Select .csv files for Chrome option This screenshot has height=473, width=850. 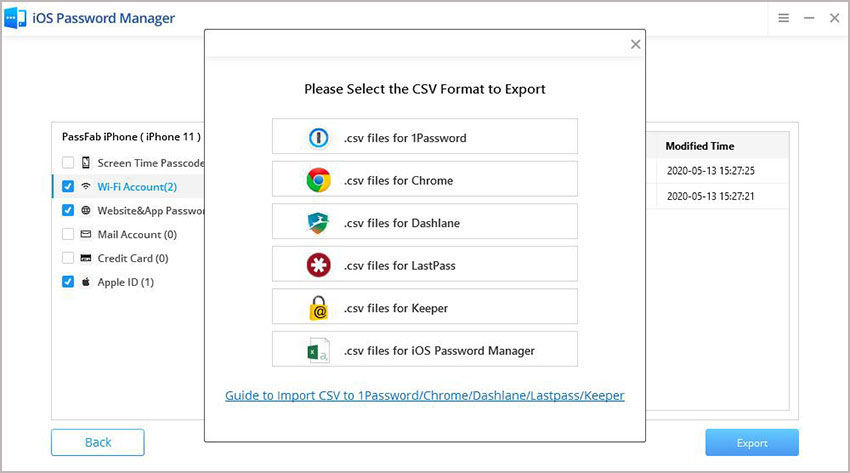[x=424, y=180]
